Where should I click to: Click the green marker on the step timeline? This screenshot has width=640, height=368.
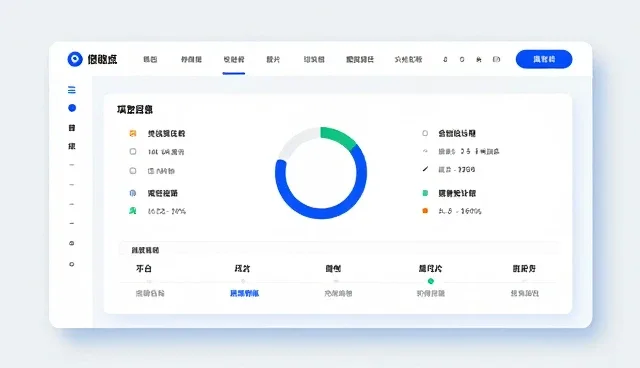coord(431,281)
